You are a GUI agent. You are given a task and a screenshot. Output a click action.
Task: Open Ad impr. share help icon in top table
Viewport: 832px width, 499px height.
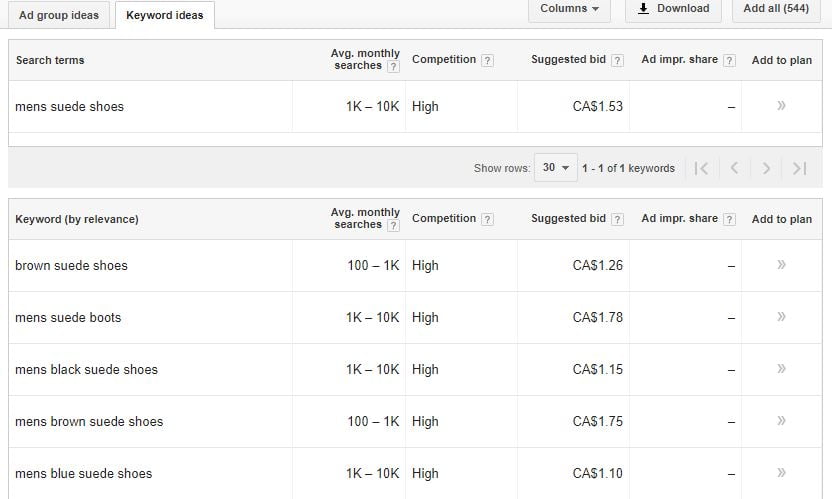point(730,61)
